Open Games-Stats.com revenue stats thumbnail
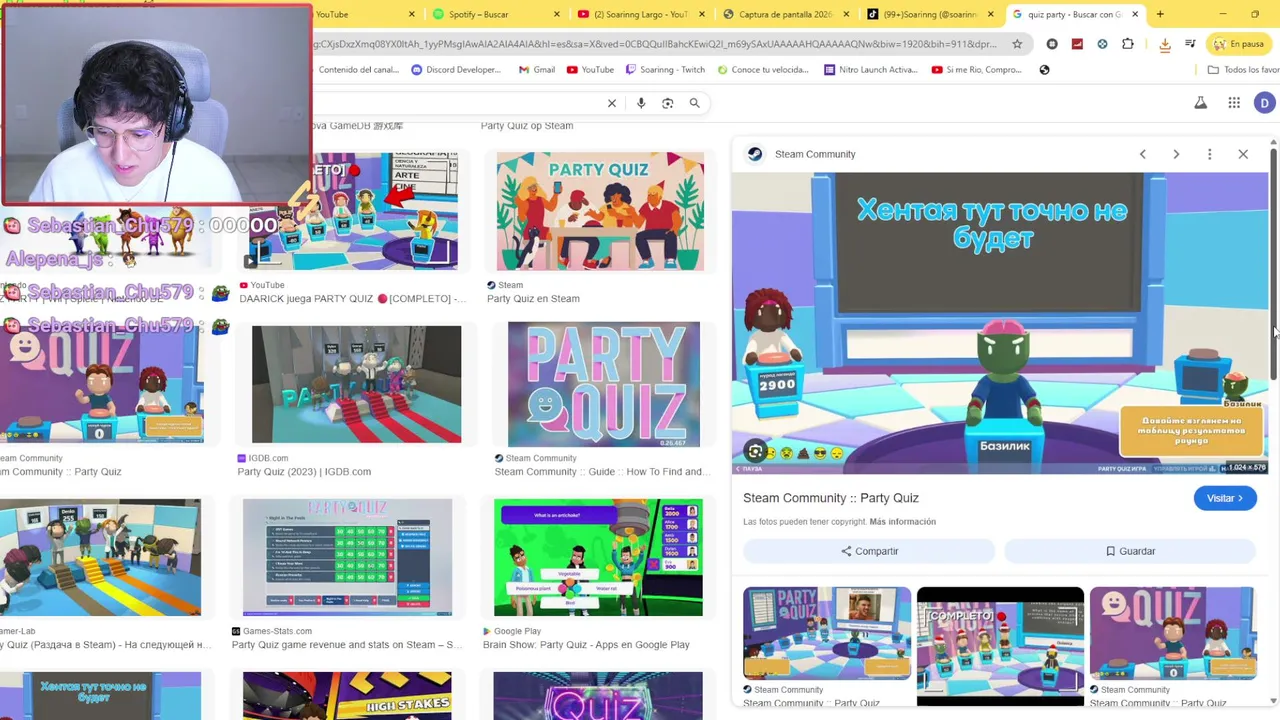The height and width of the screenshot is (720, 1280). point(347,557)
